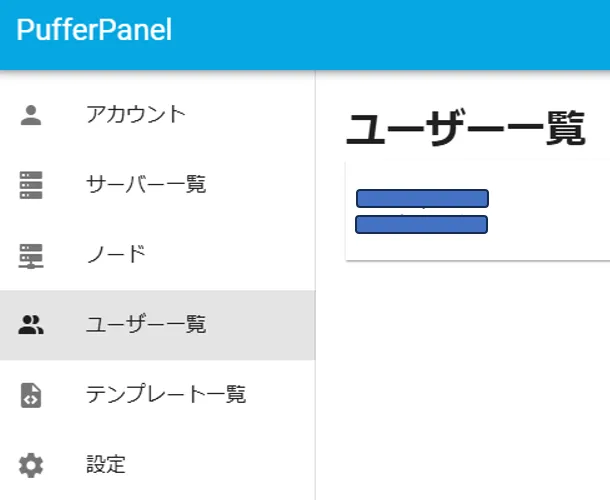Click the Nodes network server icon

pyautogui.click(x=31, y=255)
